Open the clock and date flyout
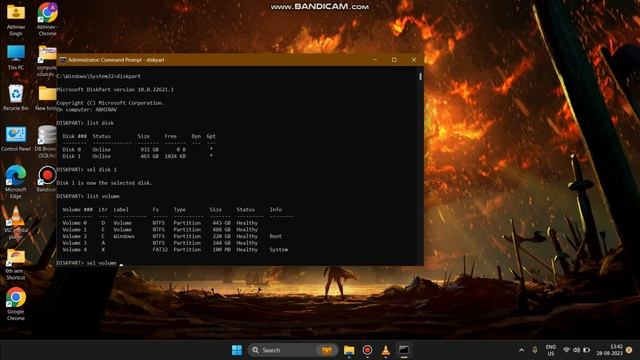640x360 pixels. click(x=609, y=350)
